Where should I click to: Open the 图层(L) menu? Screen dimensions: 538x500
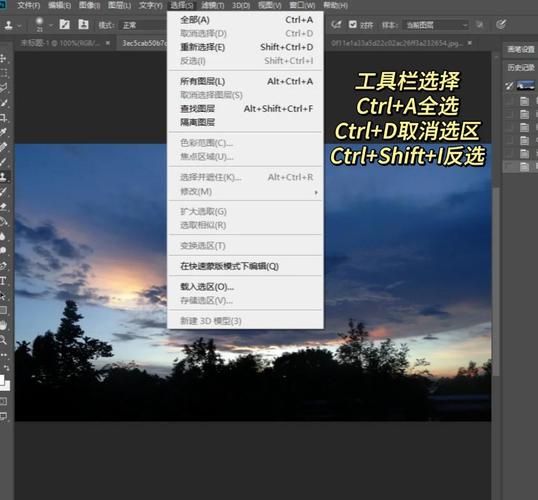click(119, 5)
